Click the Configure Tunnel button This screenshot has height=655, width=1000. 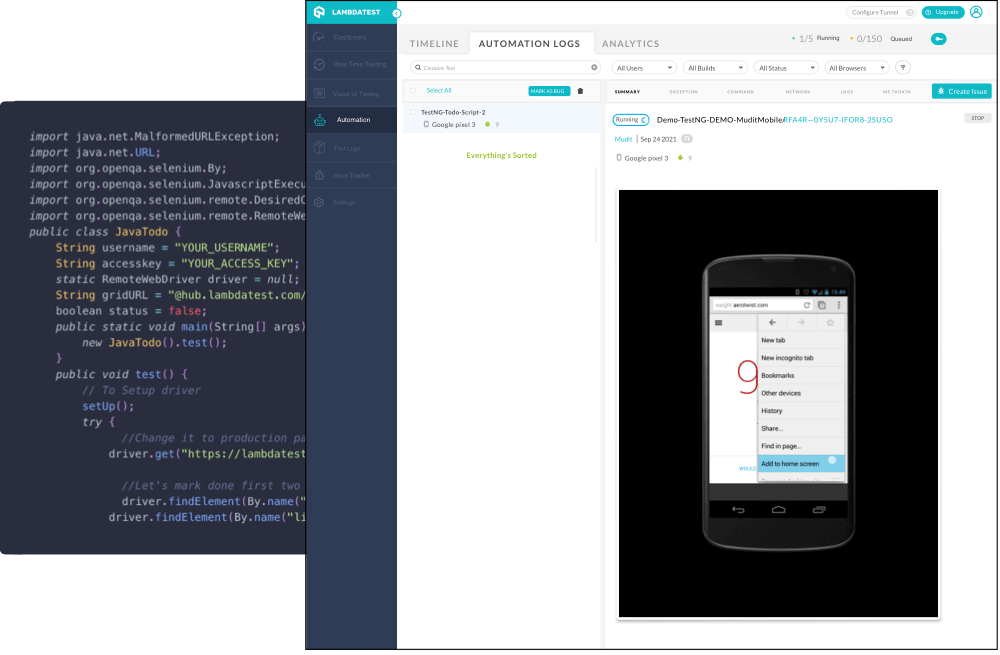pyautogui.click(x=881, y=12)
